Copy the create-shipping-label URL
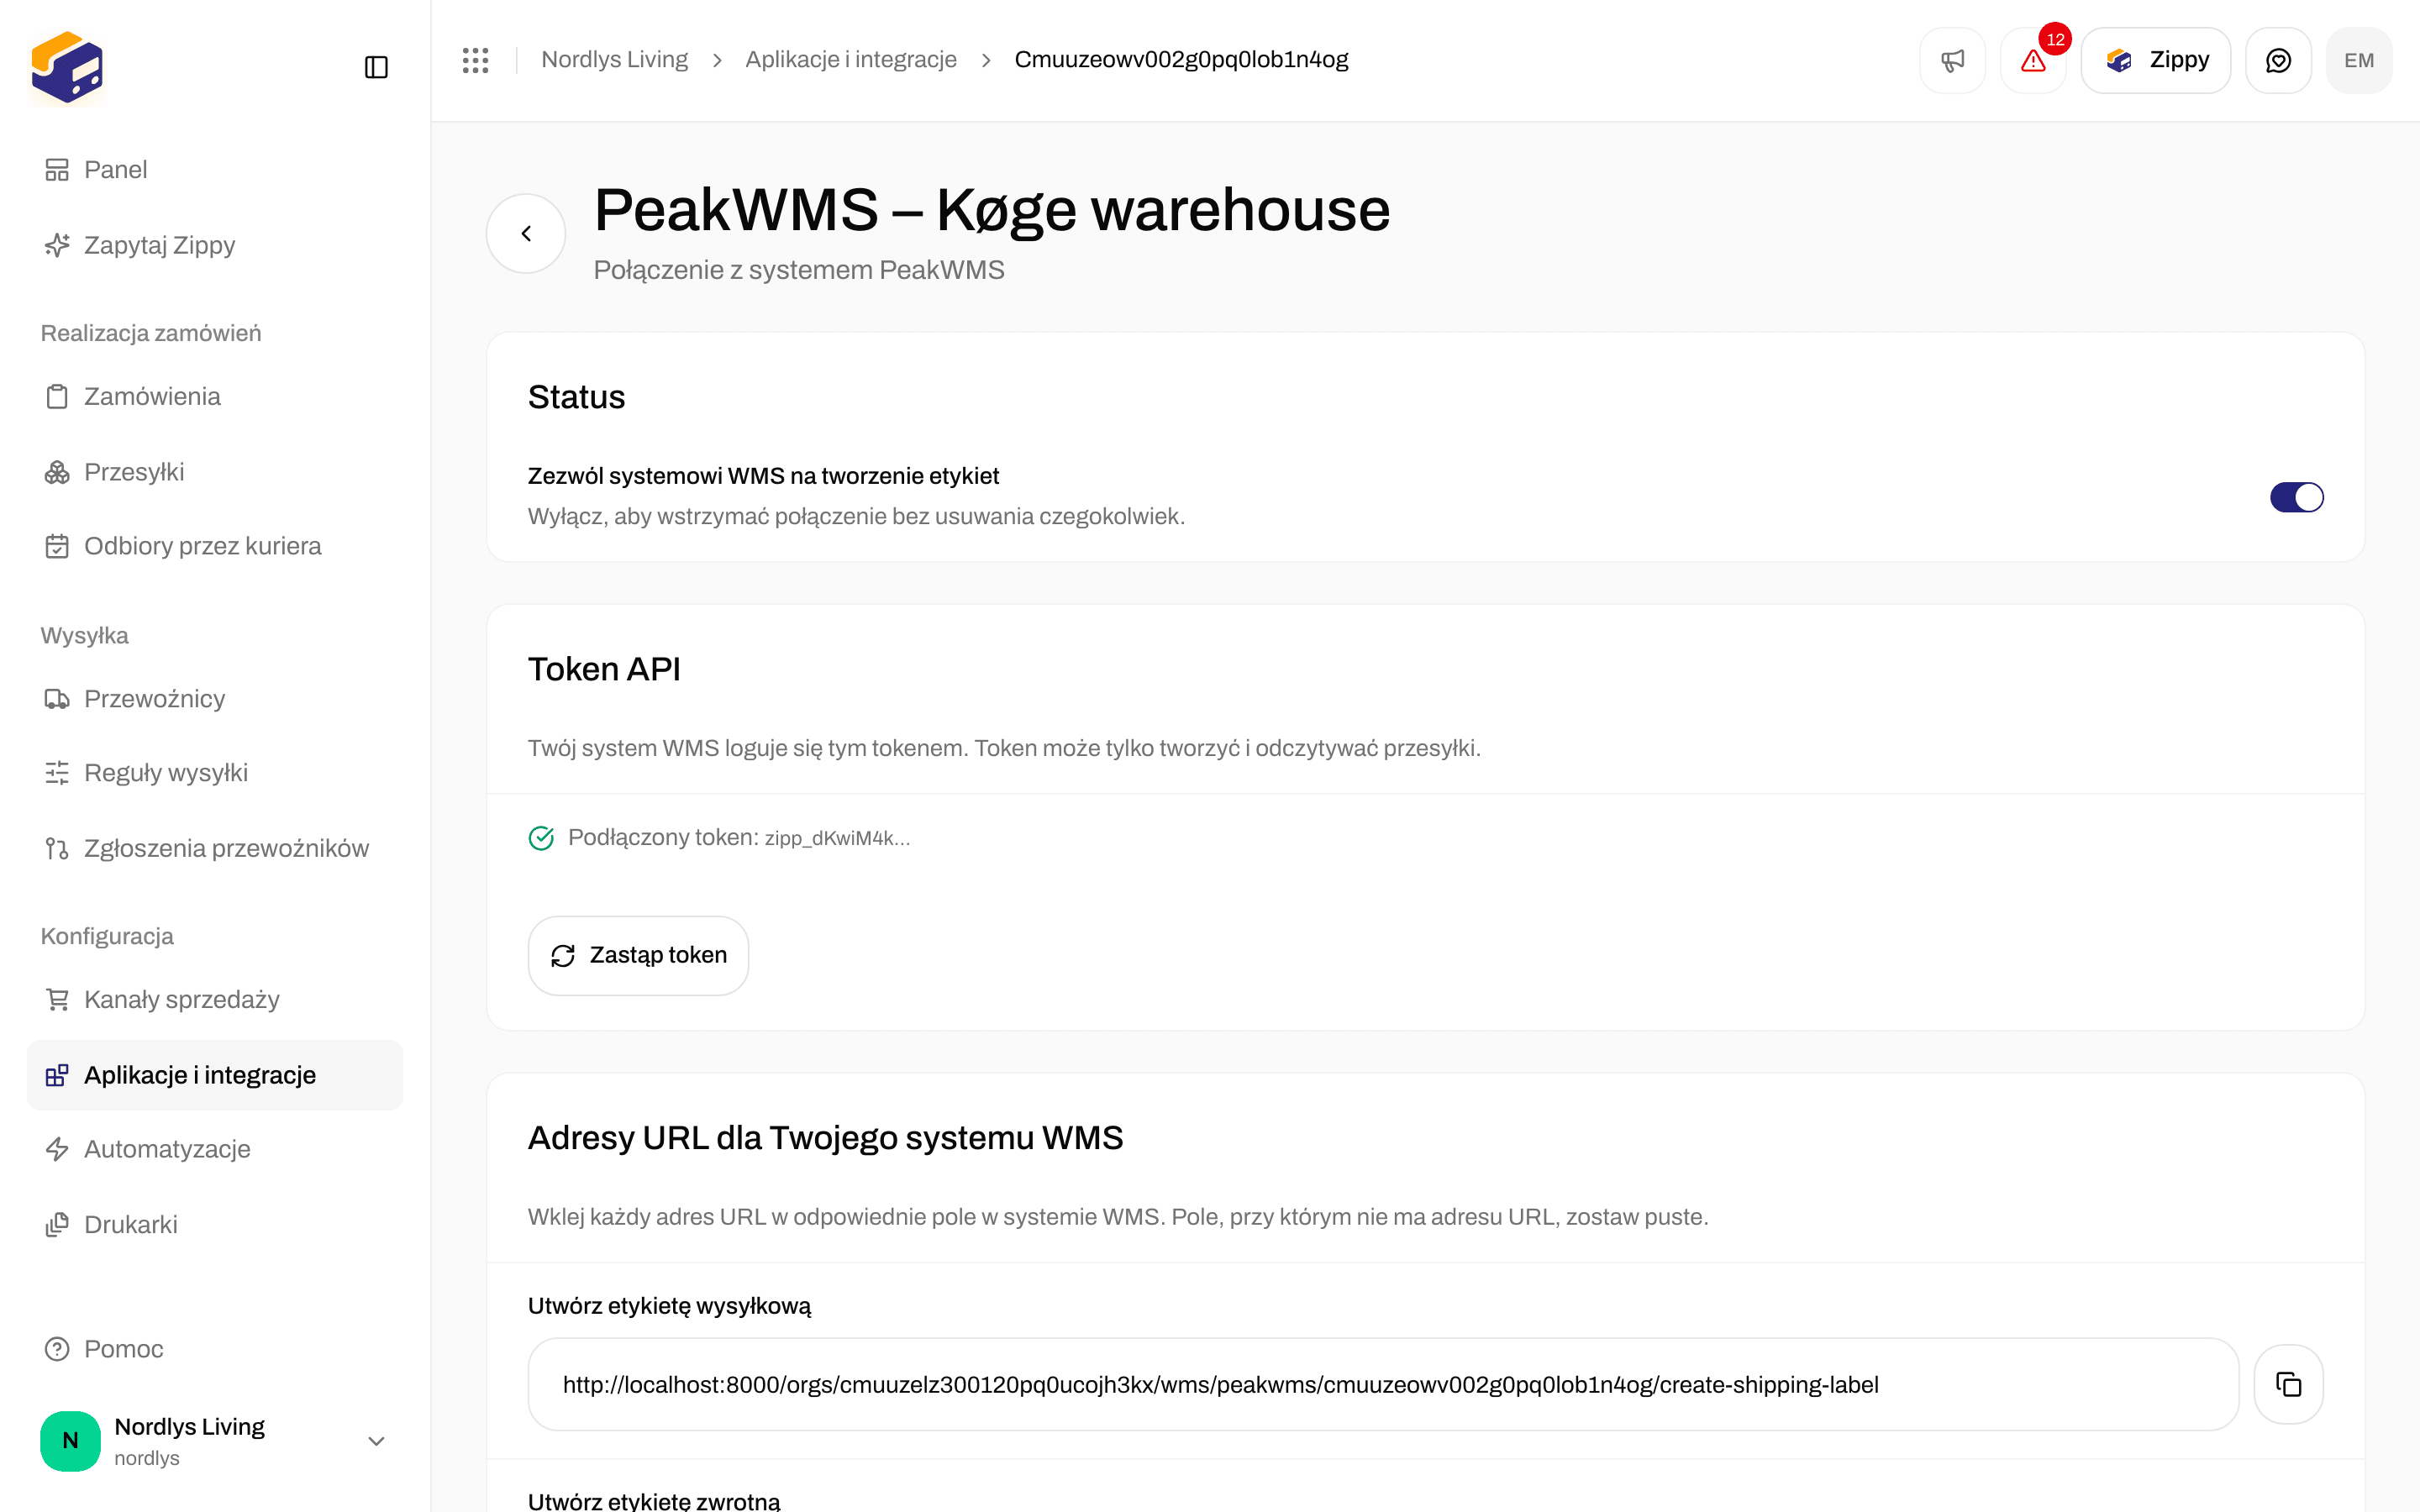2420x1512 pixels. 2288,1384
